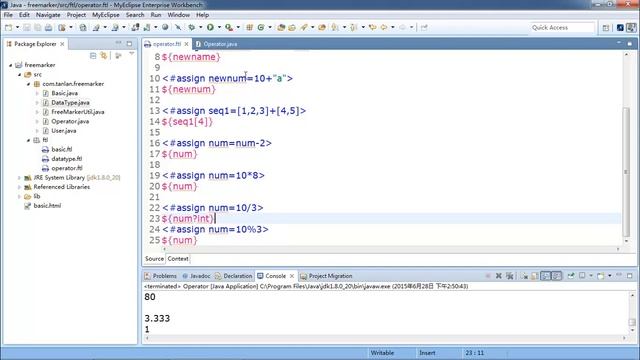Open the Window menu
The image size is (640, 360).
click(178, 15)
